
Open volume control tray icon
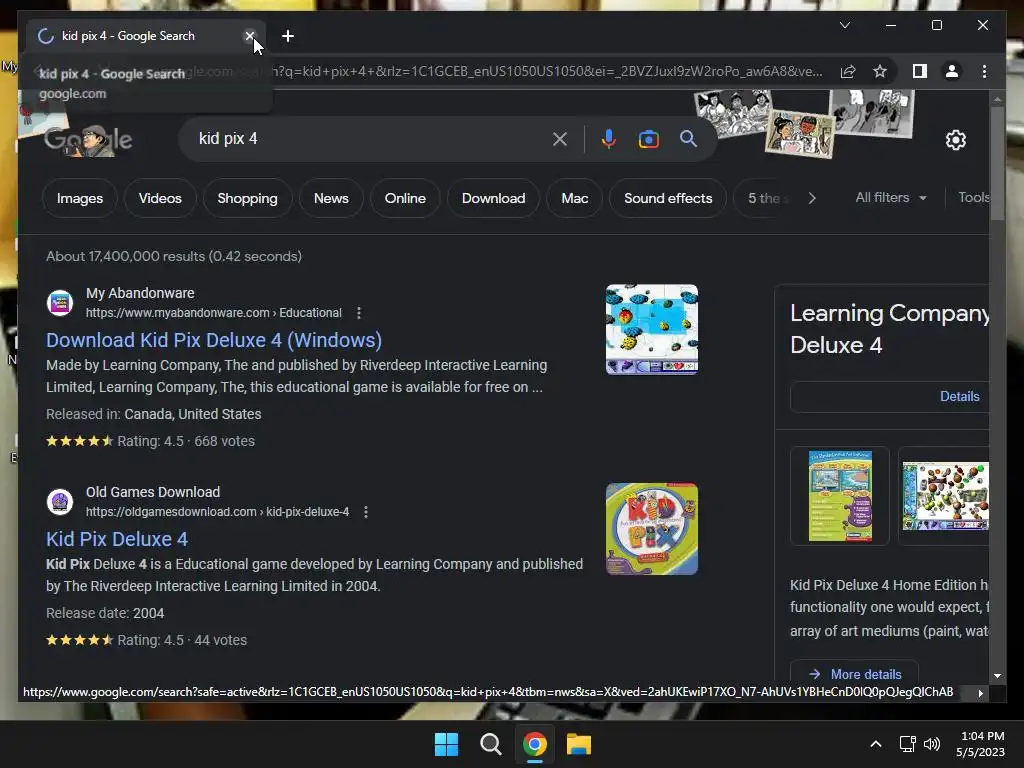pos(932,744)
